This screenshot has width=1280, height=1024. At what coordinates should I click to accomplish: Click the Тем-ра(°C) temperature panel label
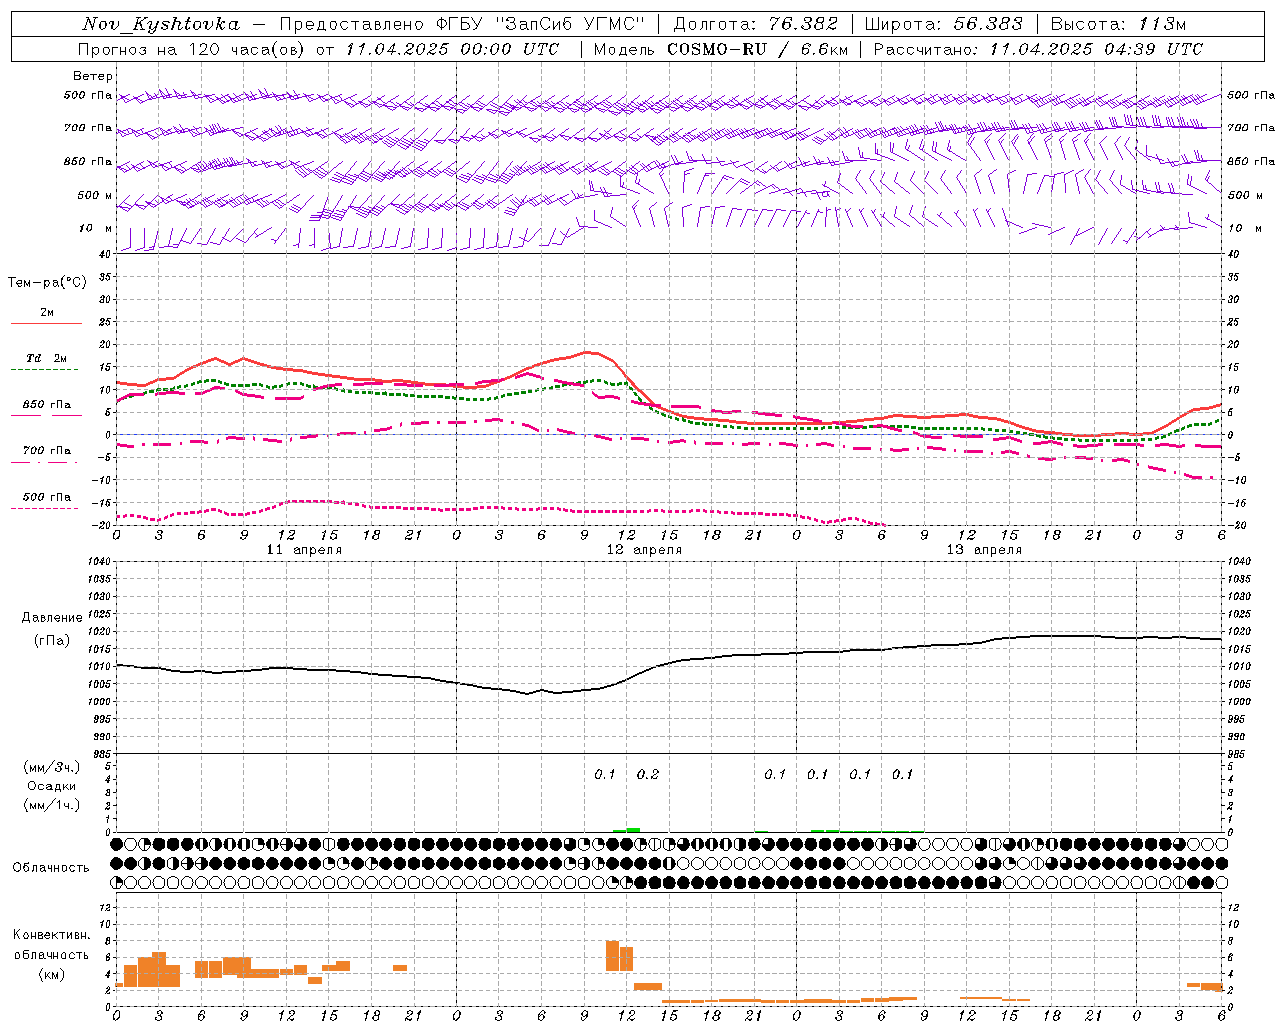(x=47, y=283)
